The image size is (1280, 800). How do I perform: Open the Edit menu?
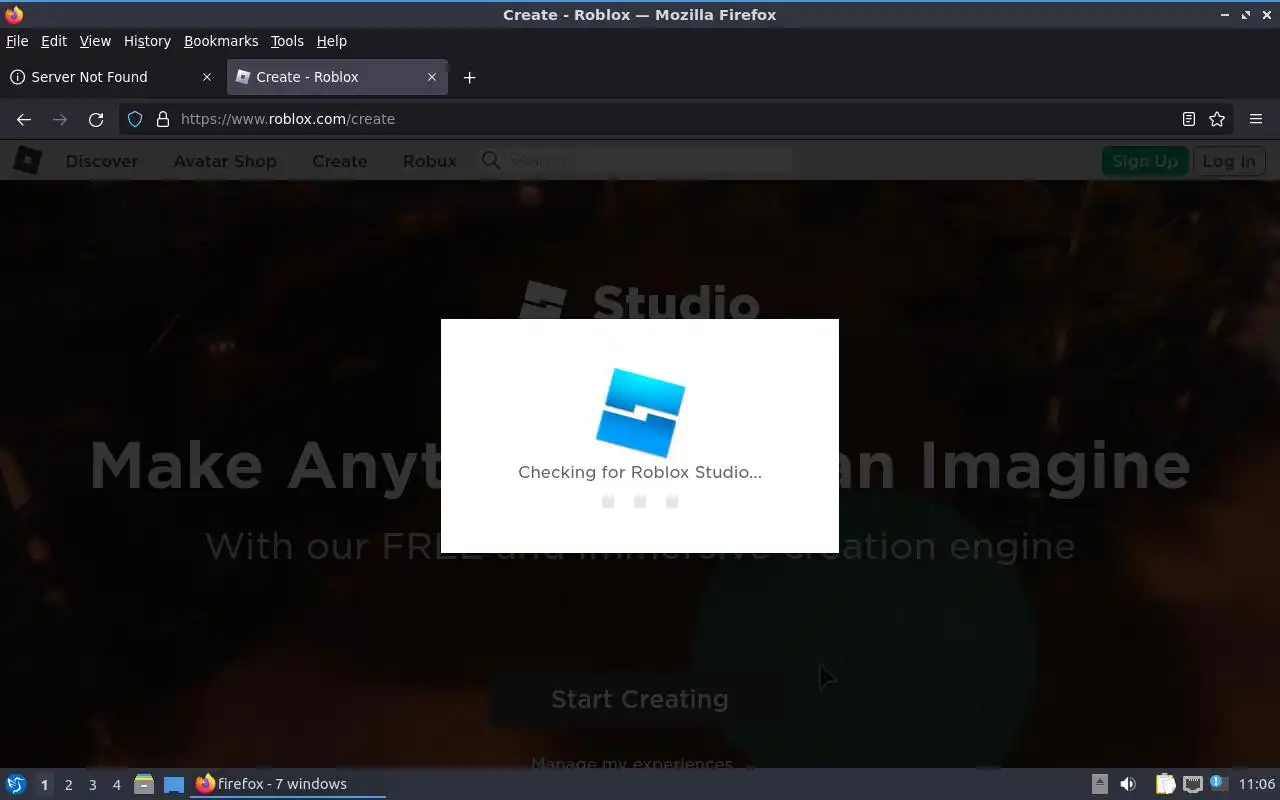pos(54,41)
